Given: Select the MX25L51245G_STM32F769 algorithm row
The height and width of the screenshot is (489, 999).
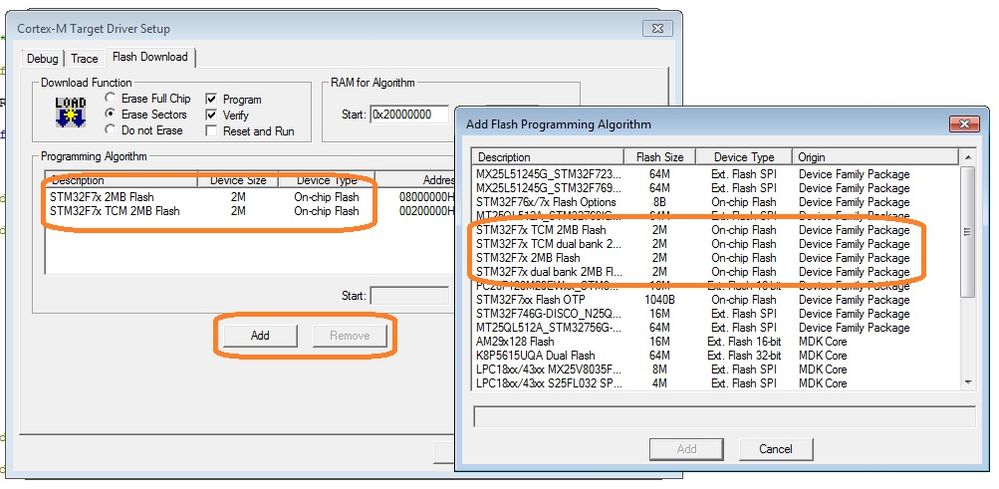Looking at the screenshot, I should (x=715, y=188).
